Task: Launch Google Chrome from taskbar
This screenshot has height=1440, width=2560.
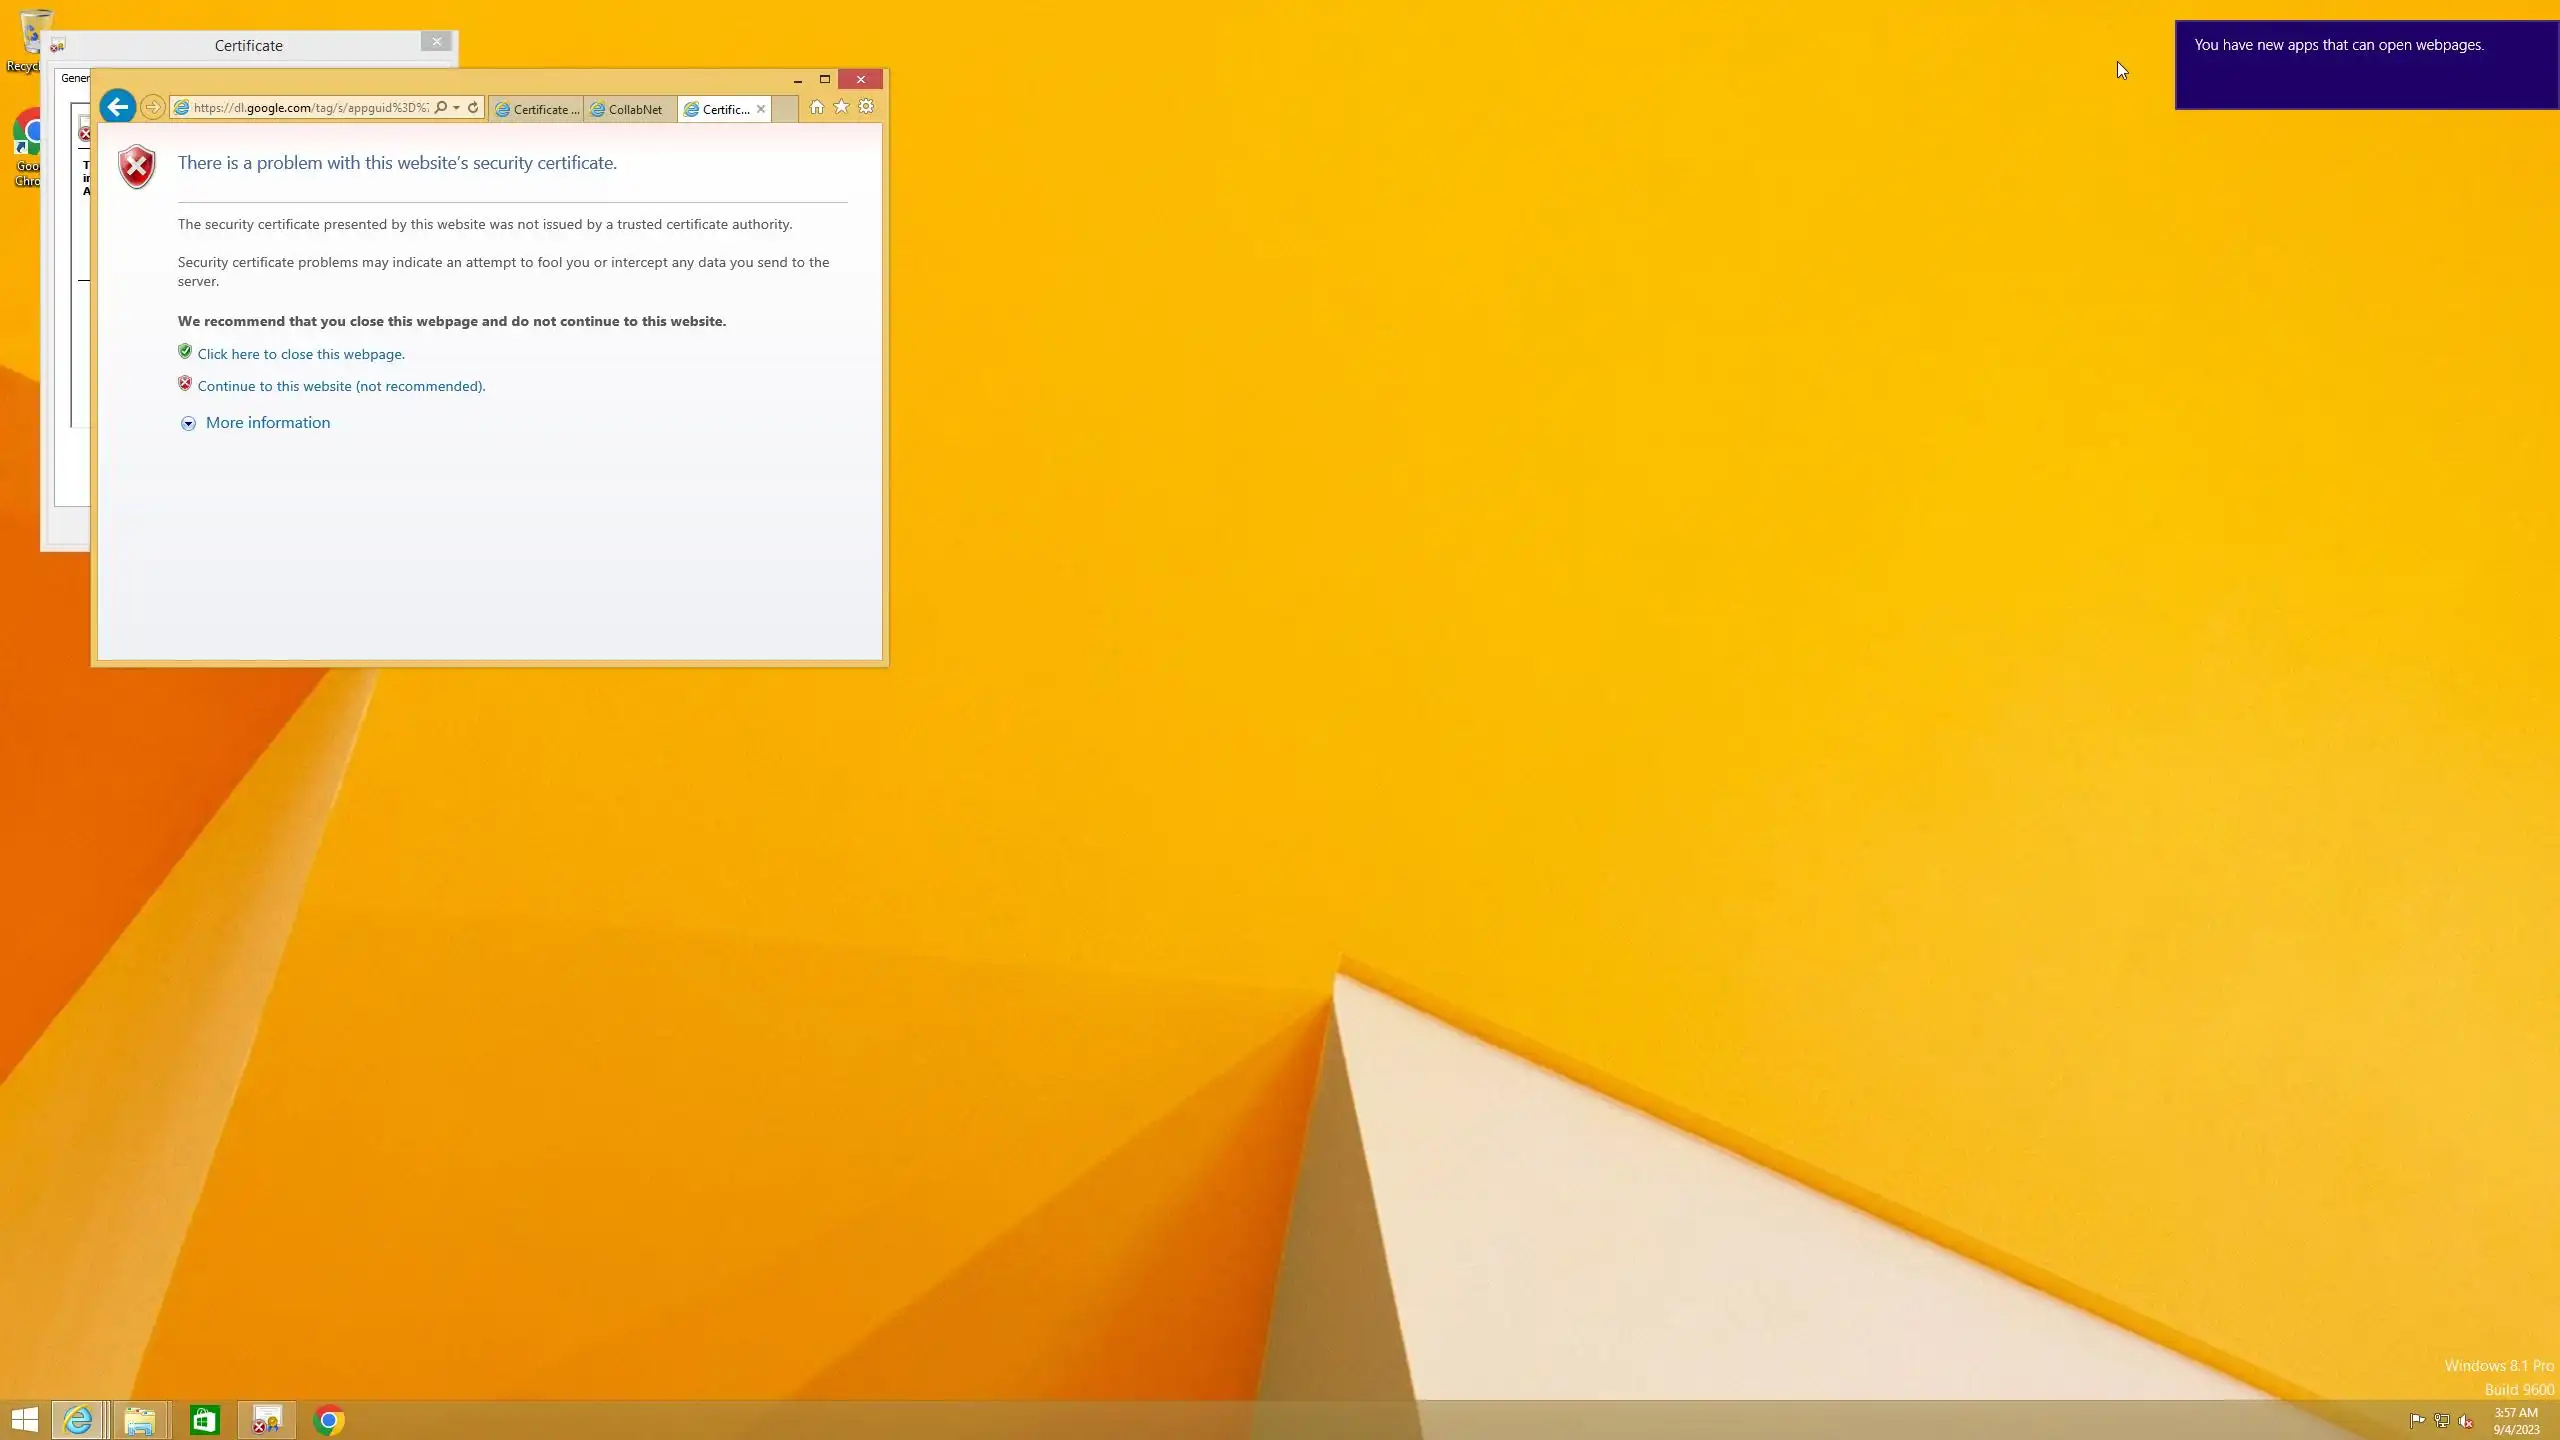Action: (328, 1420)
